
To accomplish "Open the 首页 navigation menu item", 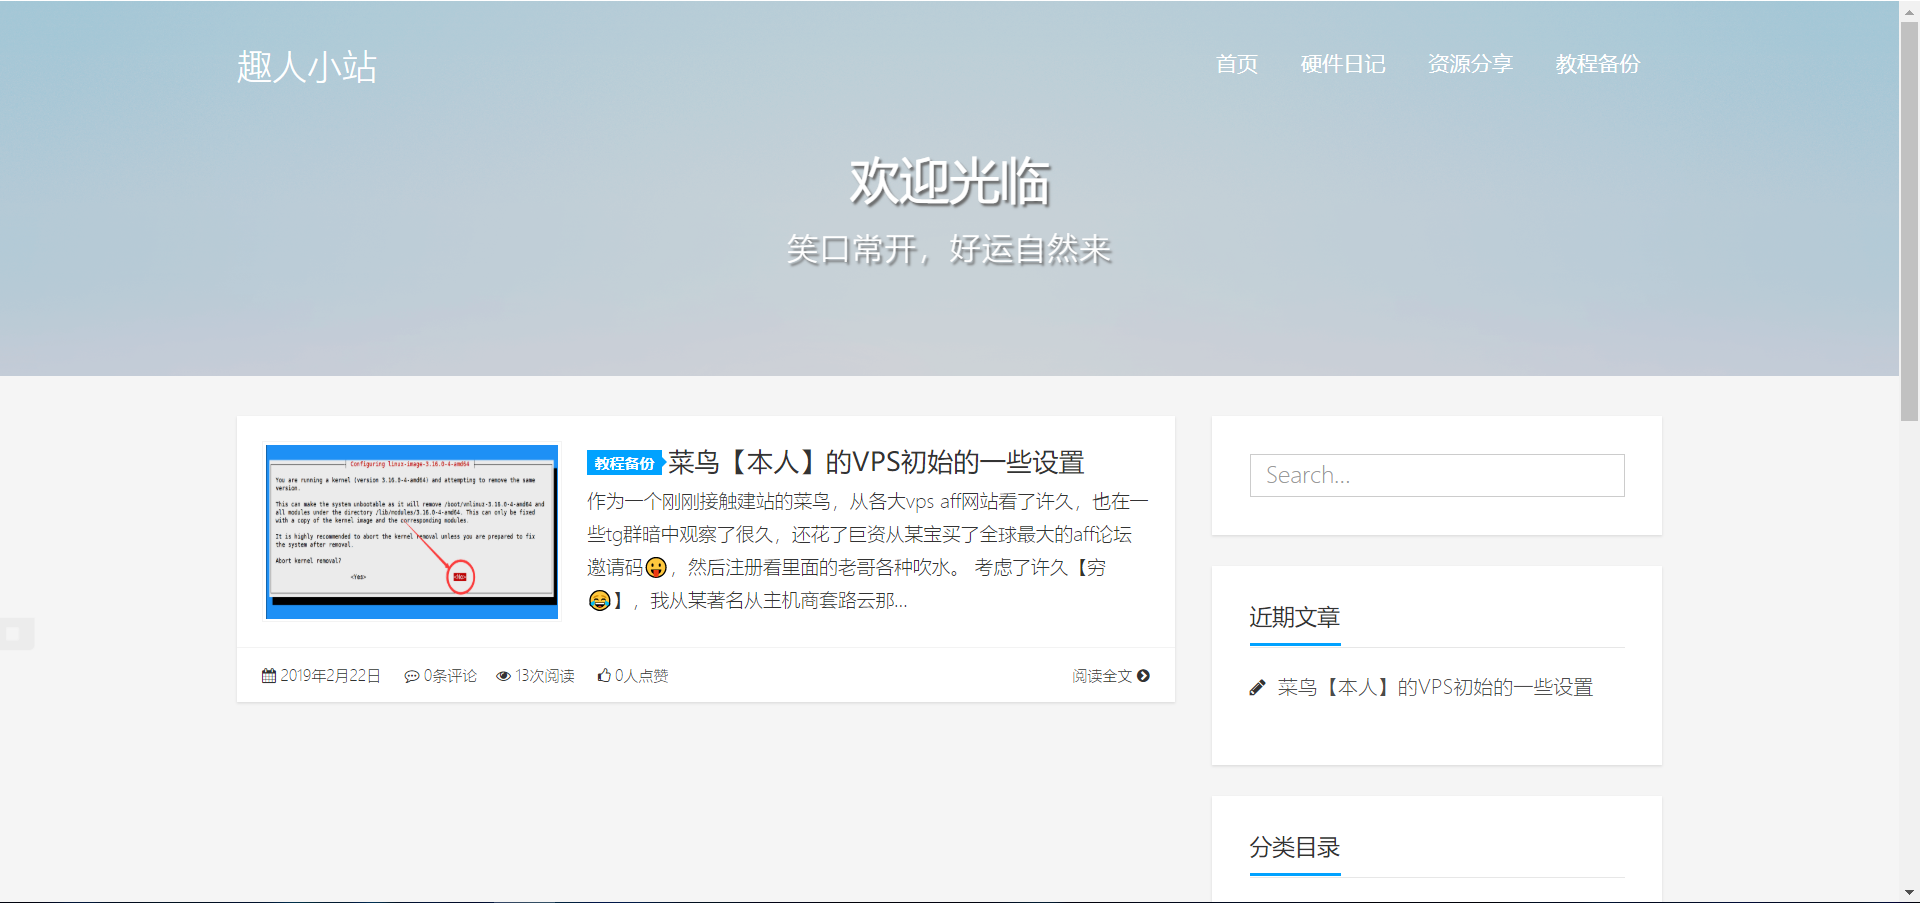I will tap(1236, 64).
